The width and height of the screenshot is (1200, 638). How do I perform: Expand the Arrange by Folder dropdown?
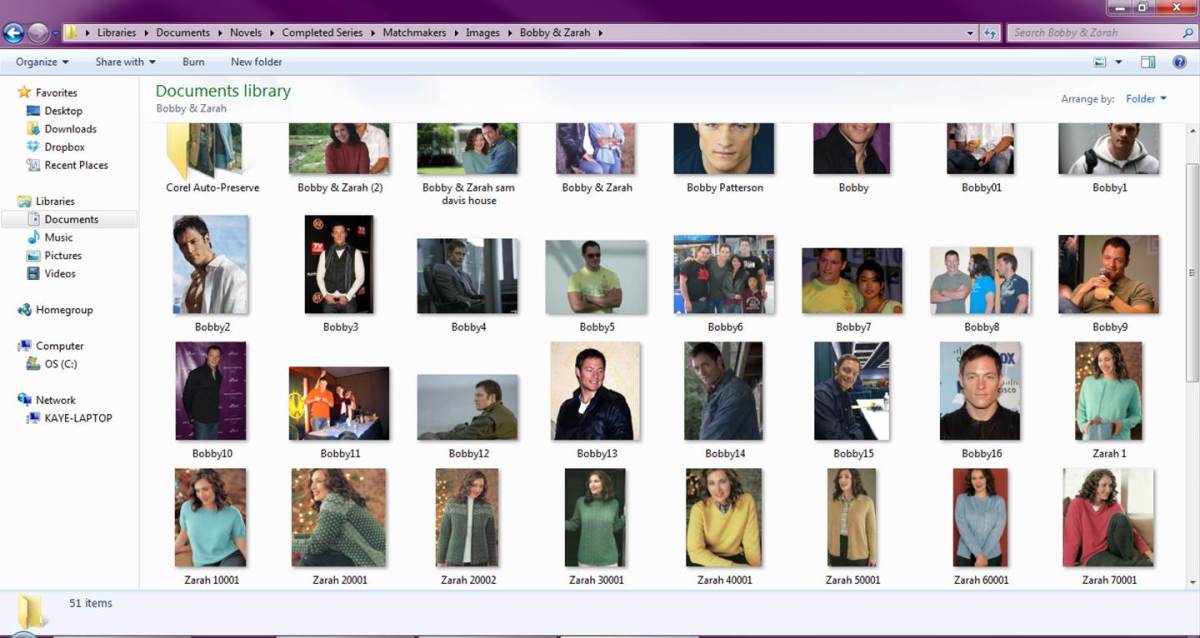click(1146, 99)
